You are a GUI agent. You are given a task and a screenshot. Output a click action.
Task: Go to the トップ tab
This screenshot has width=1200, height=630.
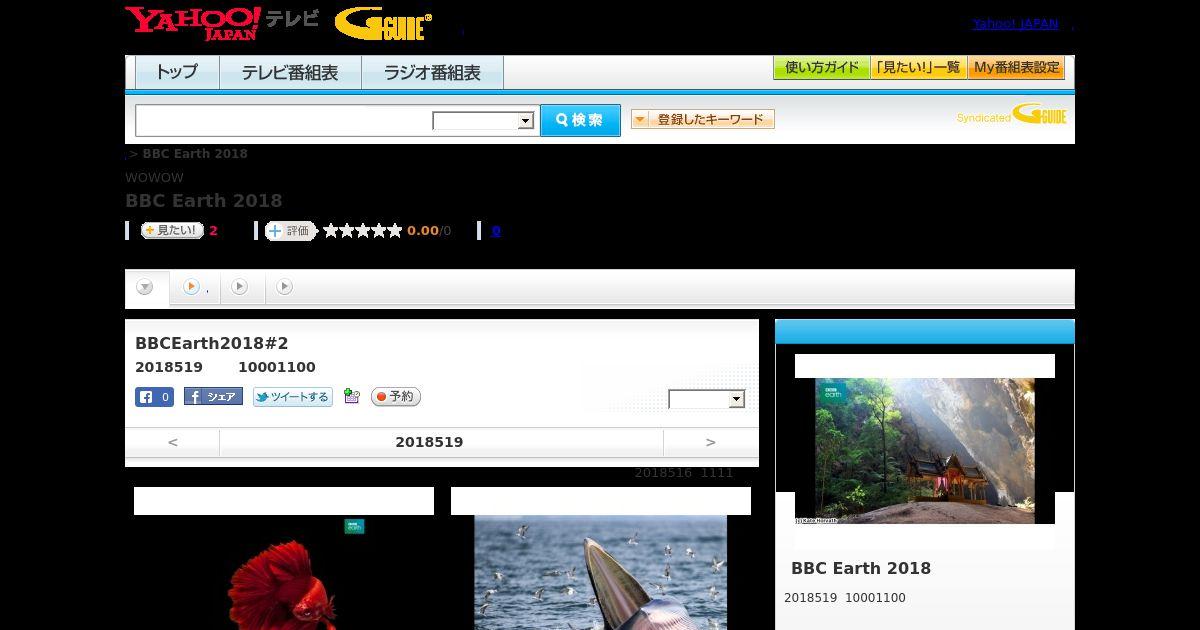tap(177, 72)
